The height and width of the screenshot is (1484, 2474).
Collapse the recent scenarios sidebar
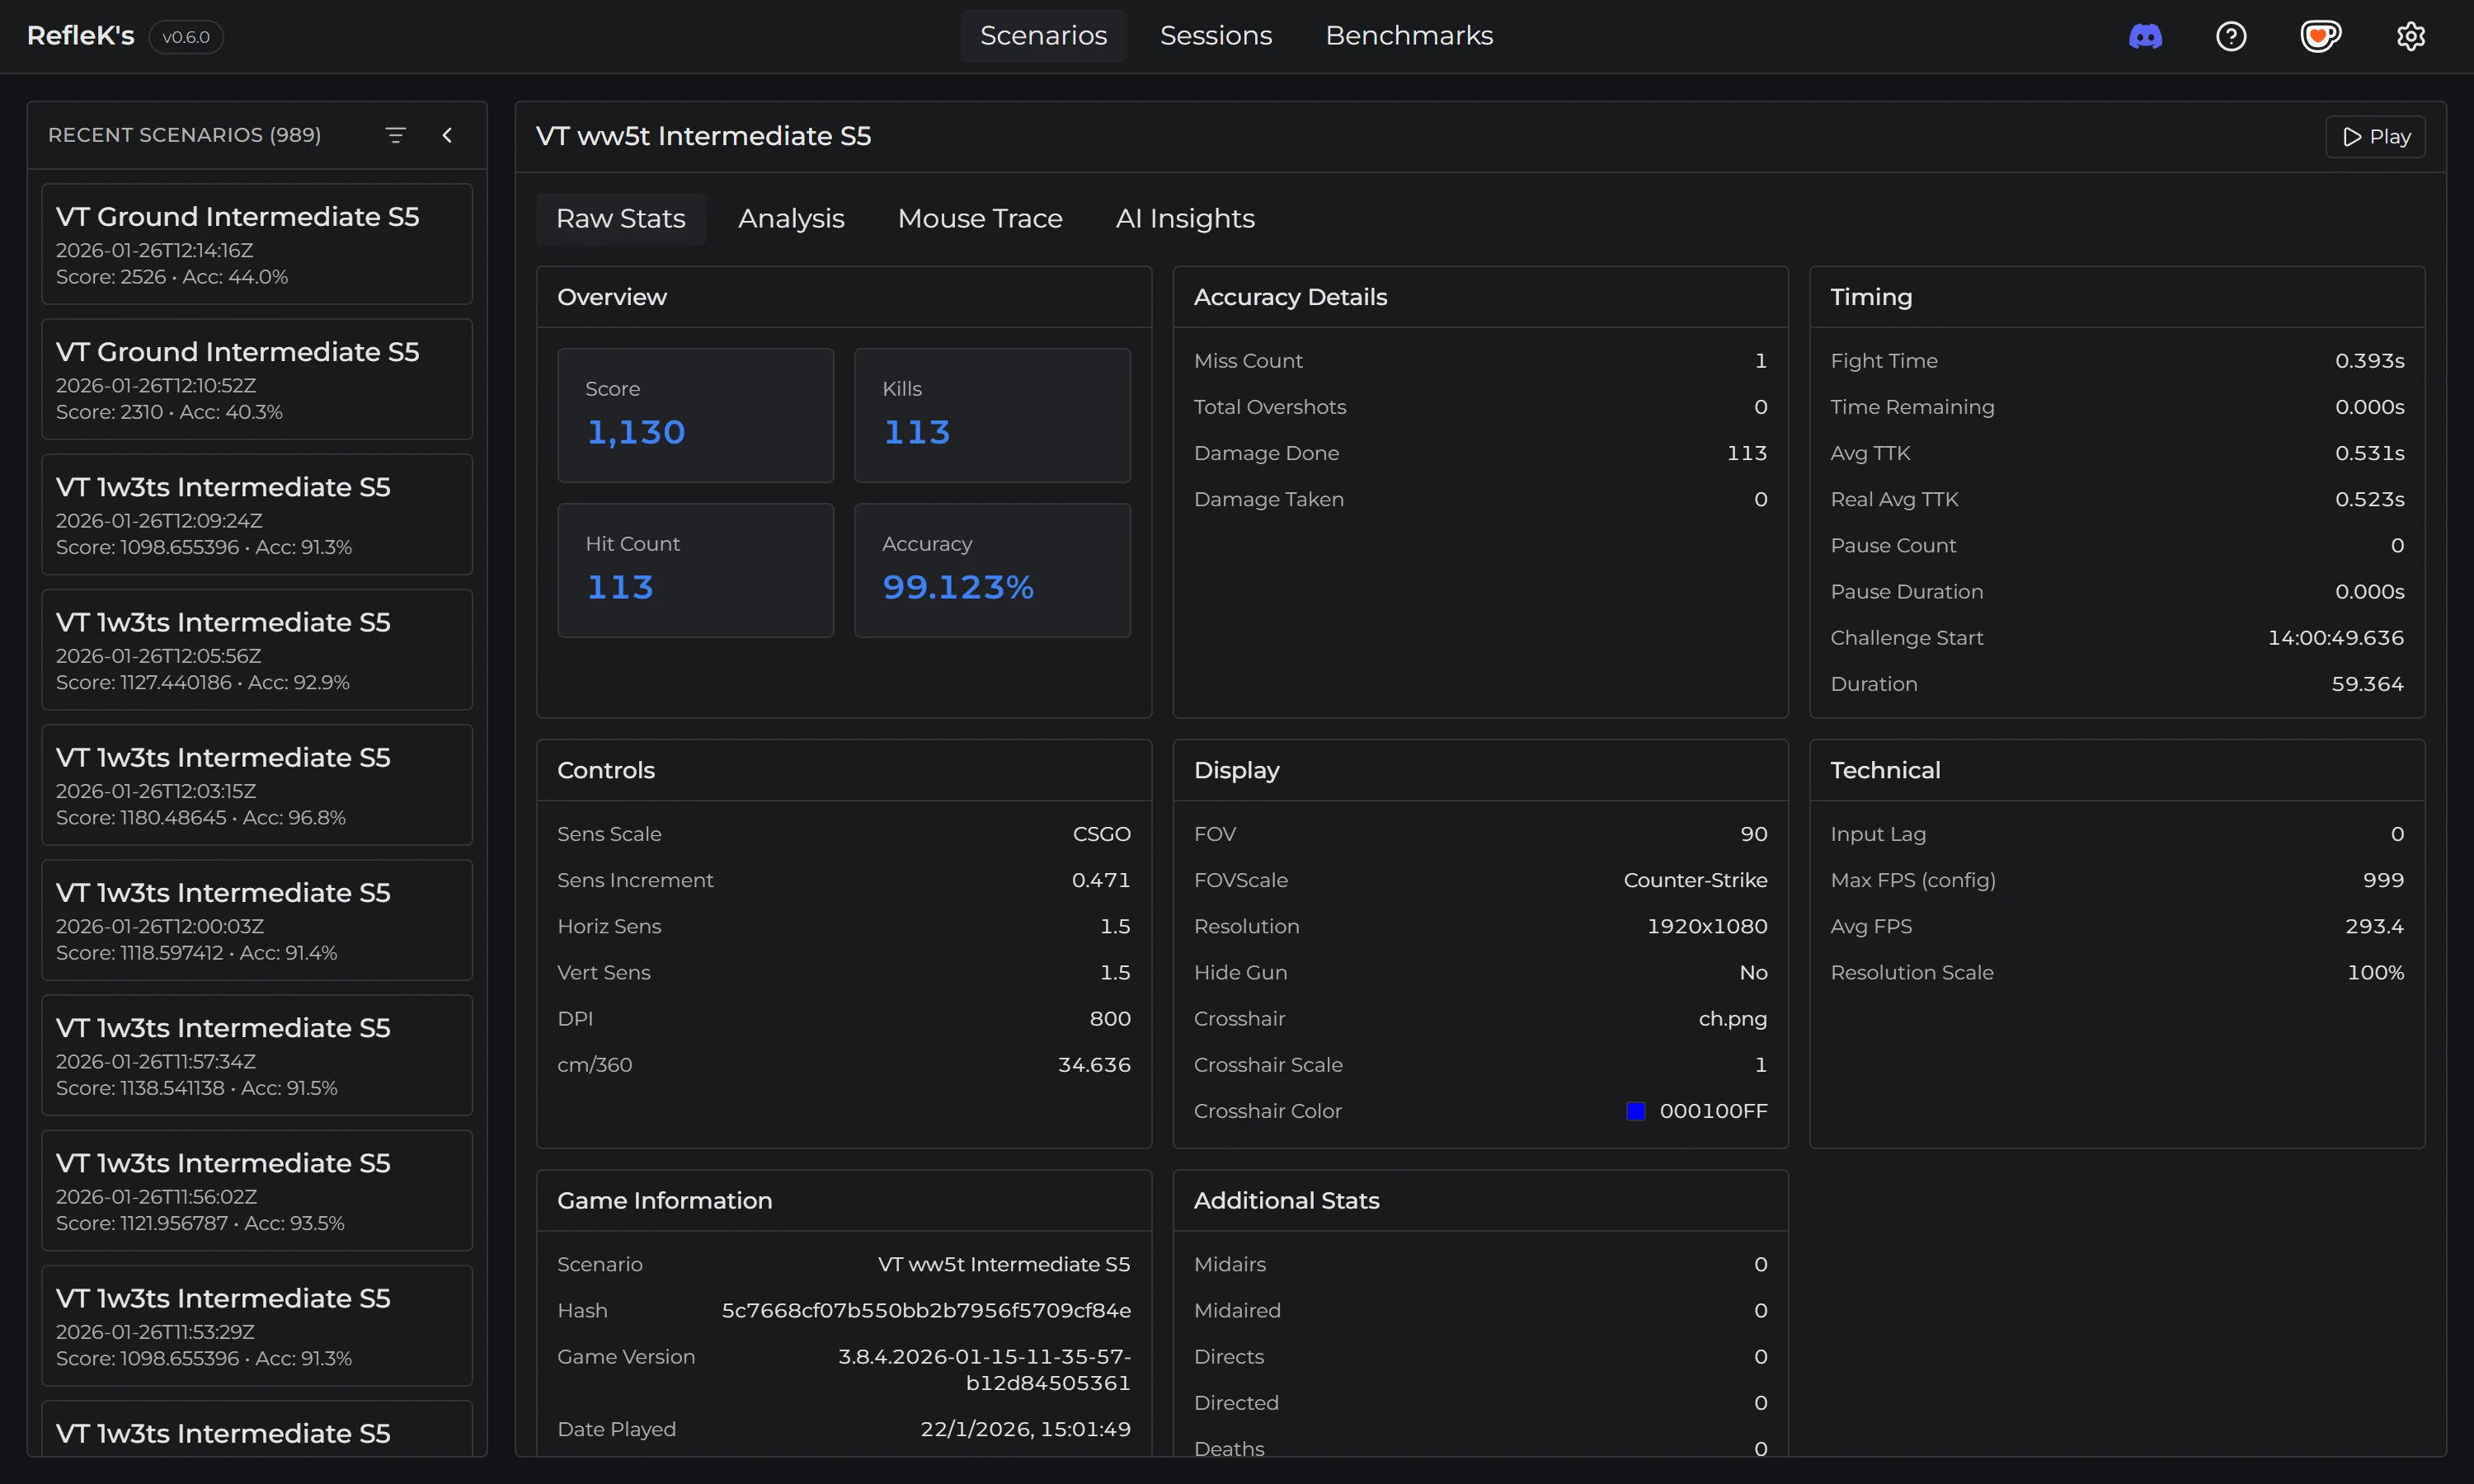(x=447, y=135)
